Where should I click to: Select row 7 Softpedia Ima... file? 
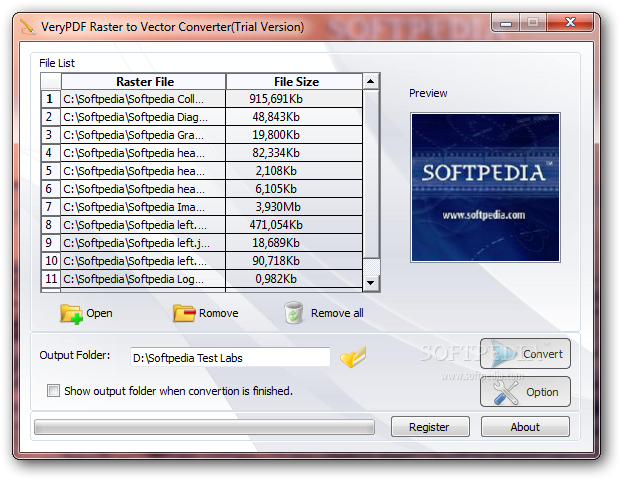[143, 207]
